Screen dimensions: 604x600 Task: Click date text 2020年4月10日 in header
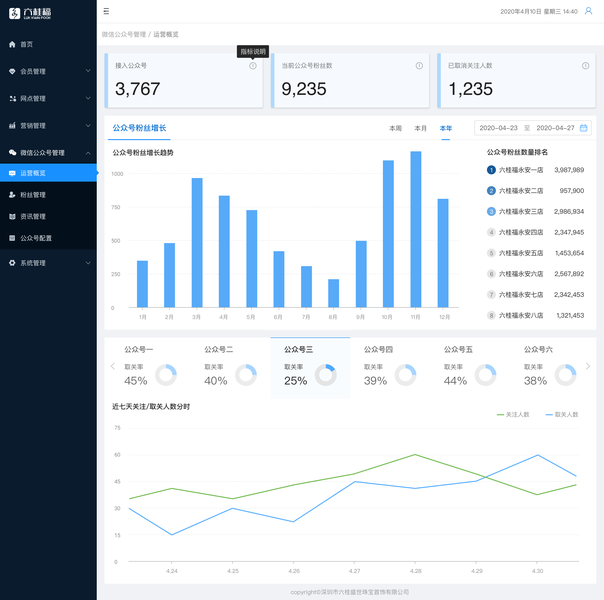(521, 12)
